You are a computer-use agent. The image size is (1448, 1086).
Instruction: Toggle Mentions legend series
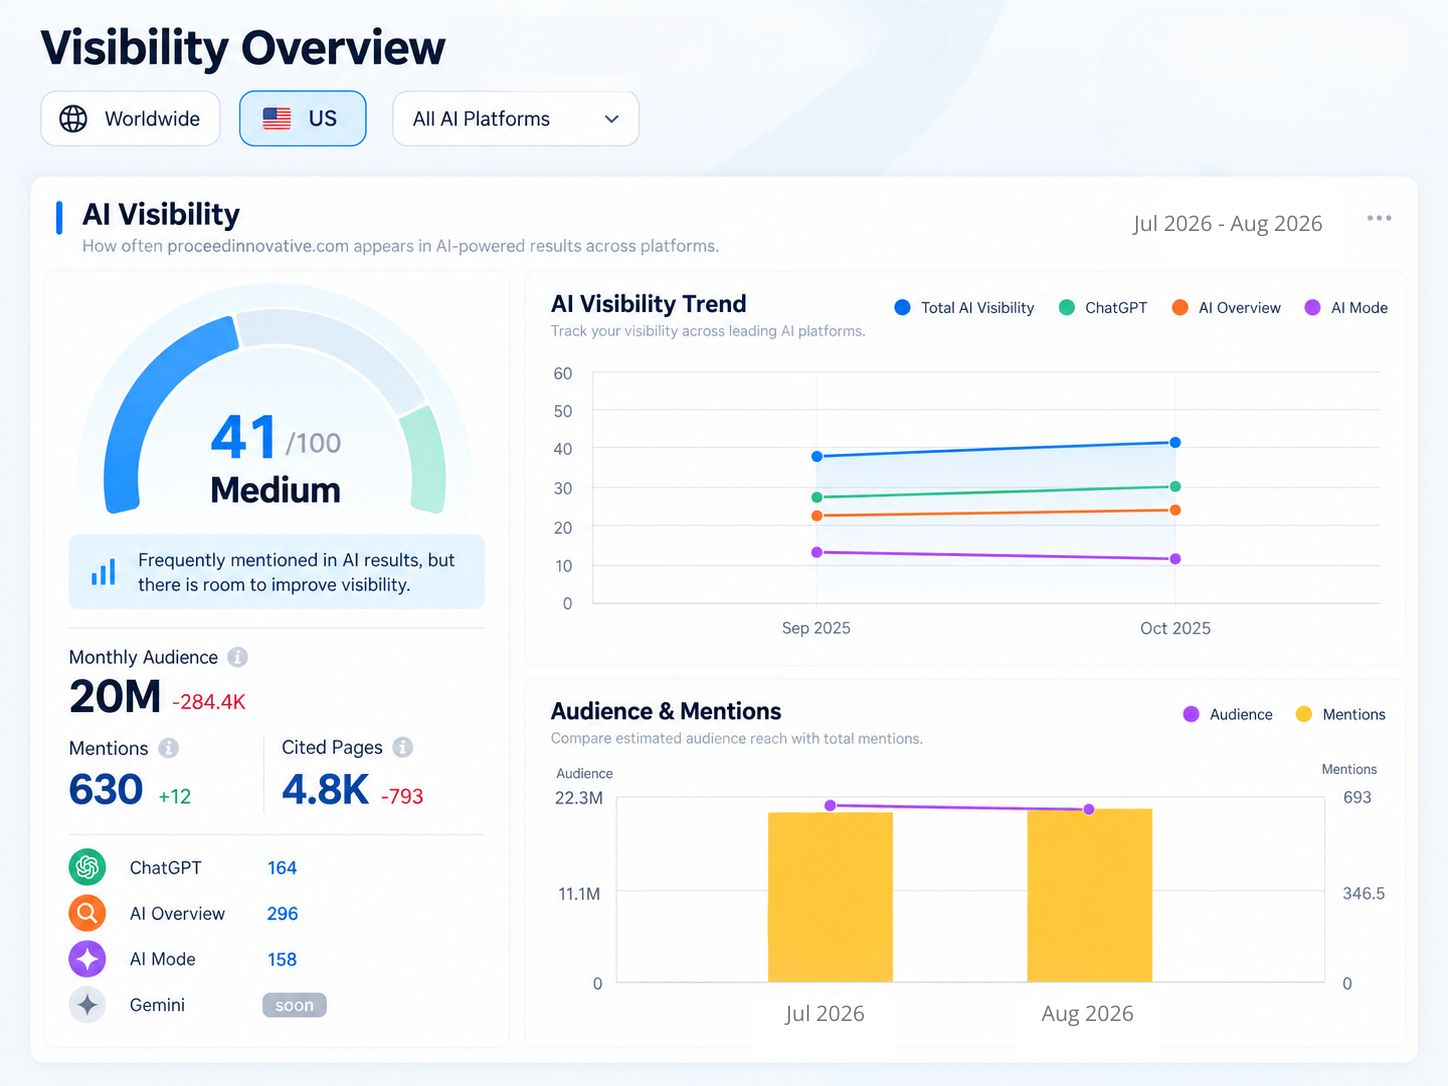[x=1340, y=714]
